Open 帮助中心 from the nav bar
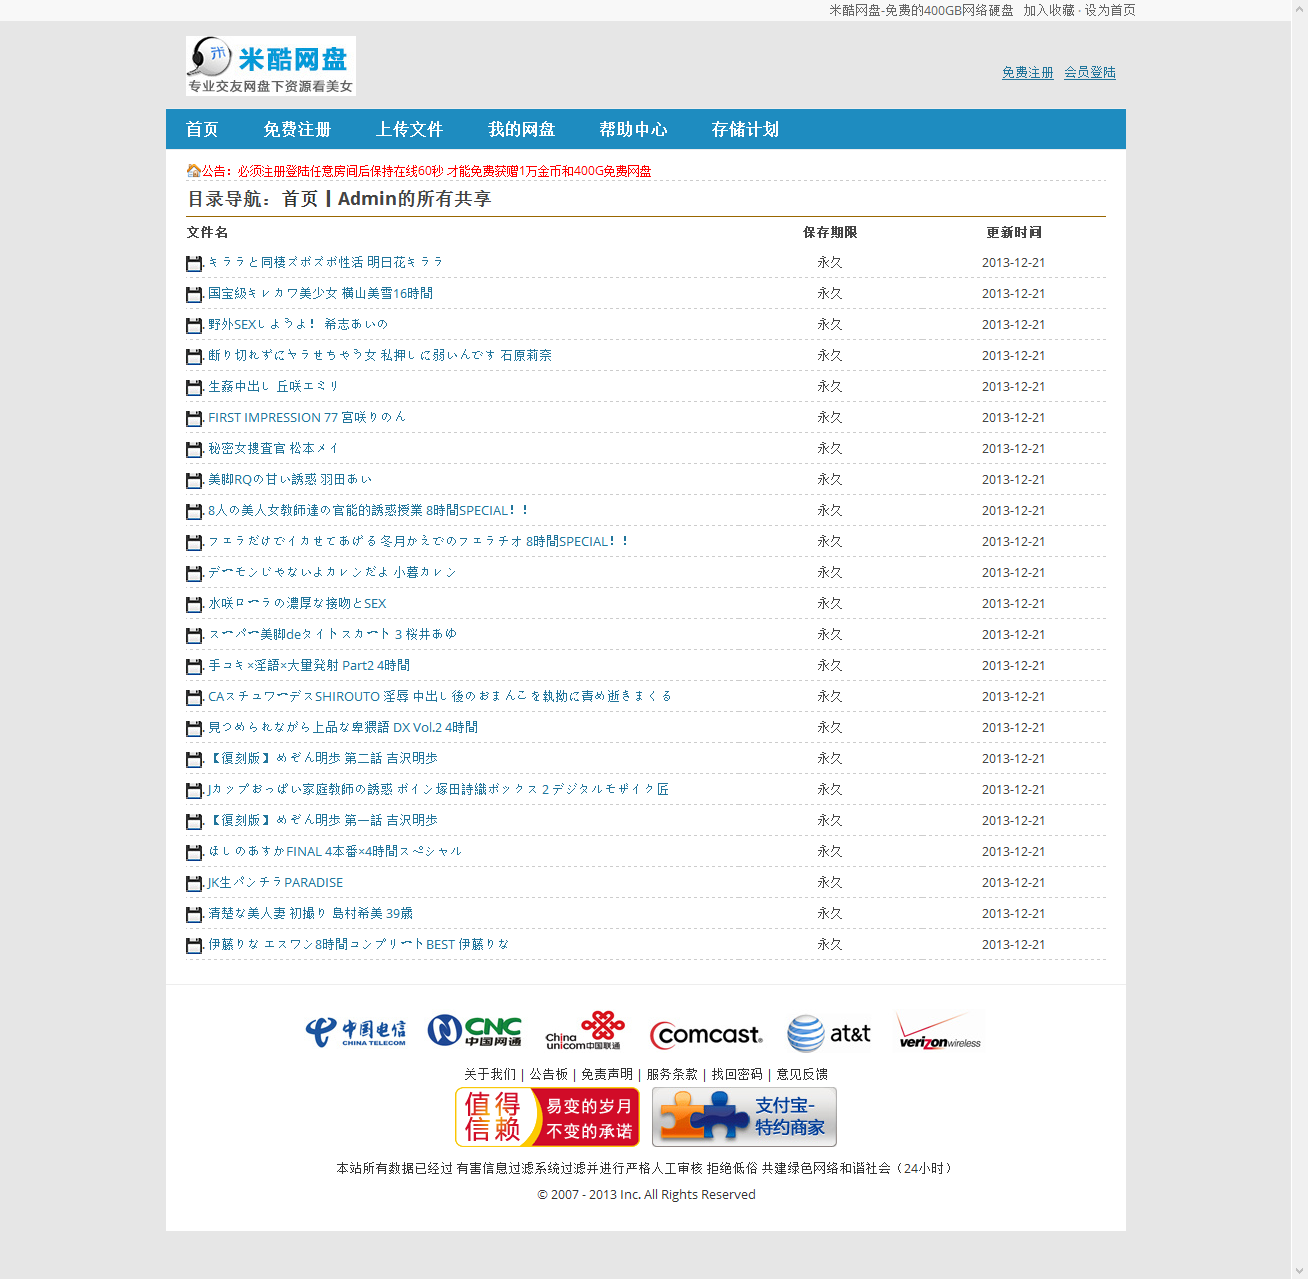 pos(633,129)
